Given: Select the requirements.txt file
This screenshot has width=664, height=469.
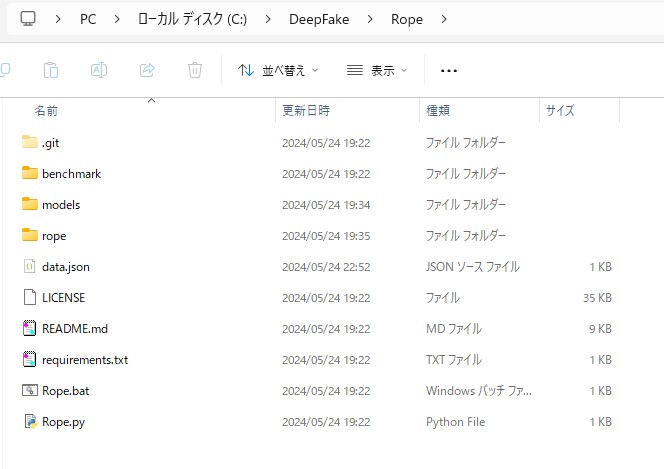Looking at the screenshot, I should (84, 360).
